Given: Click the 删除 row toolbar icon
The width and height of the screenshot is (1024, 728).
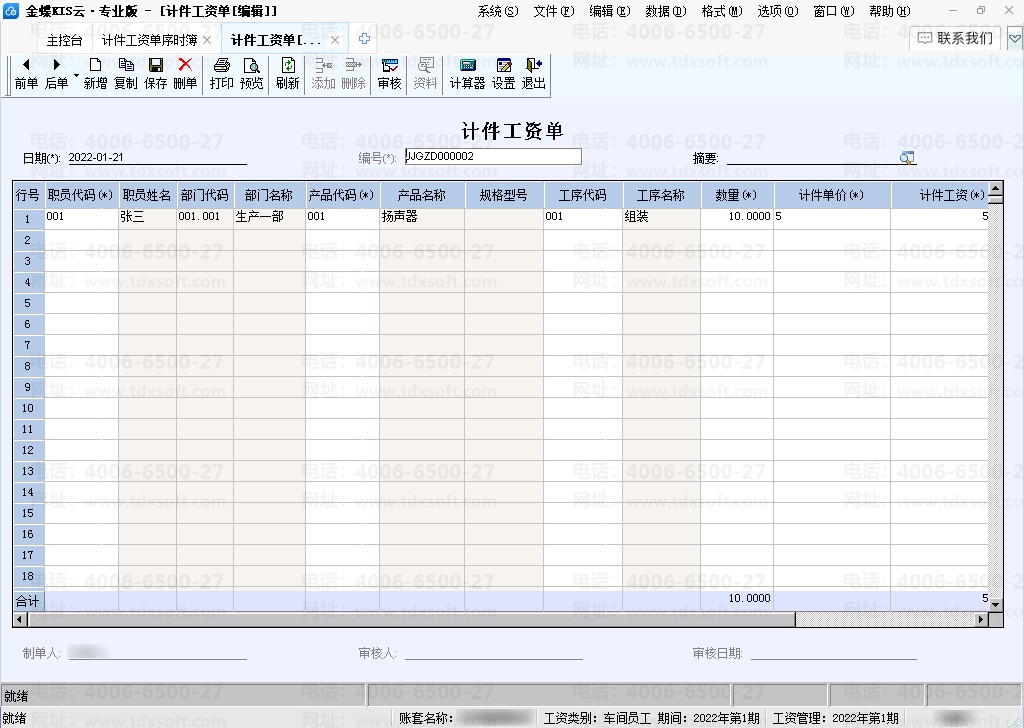Looking at the screenshot, I should pos(353,73).
